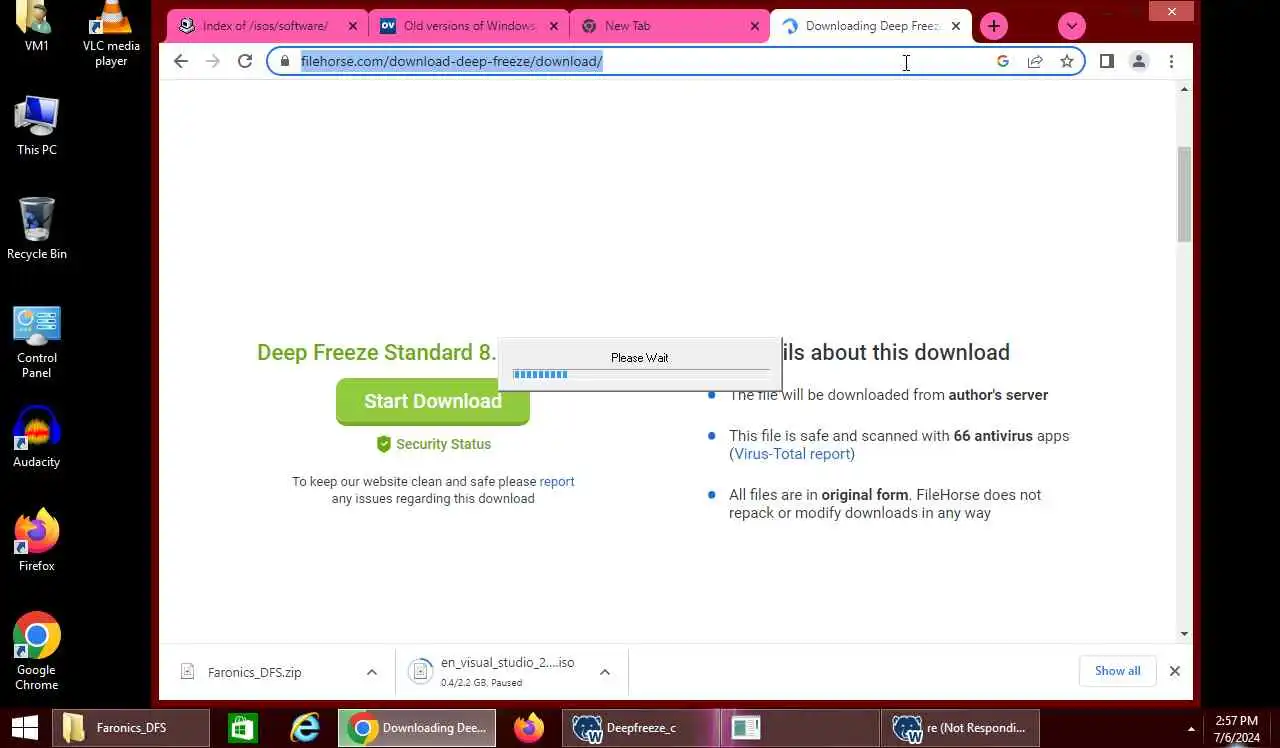
Task: Open the share page icon in address bar
Action: tap(1035, 61)
